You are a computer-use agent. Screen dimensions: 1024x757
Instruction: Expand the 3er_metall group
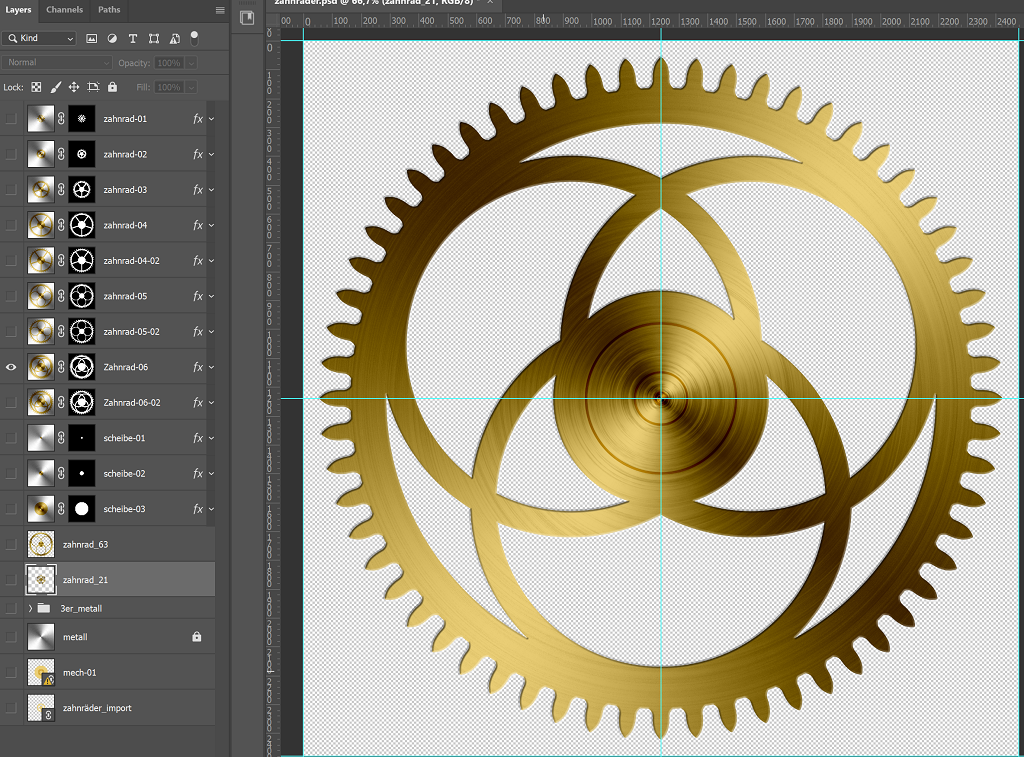pyautogui.click(x=30, y=608)
